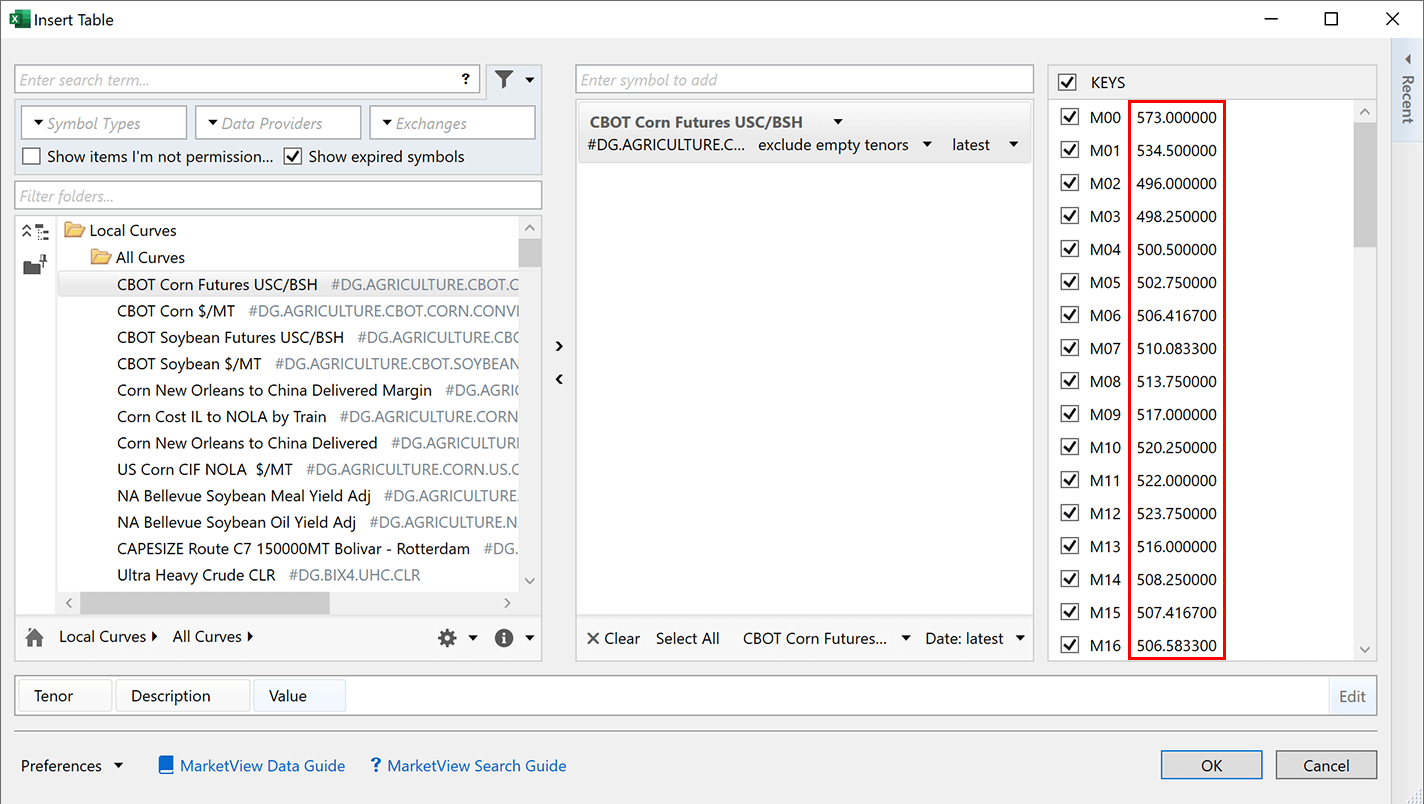Viewport: 1424px width, 804px height.
Task: Uncheck the M03 checkbox
Action: tap(1070, 216)
